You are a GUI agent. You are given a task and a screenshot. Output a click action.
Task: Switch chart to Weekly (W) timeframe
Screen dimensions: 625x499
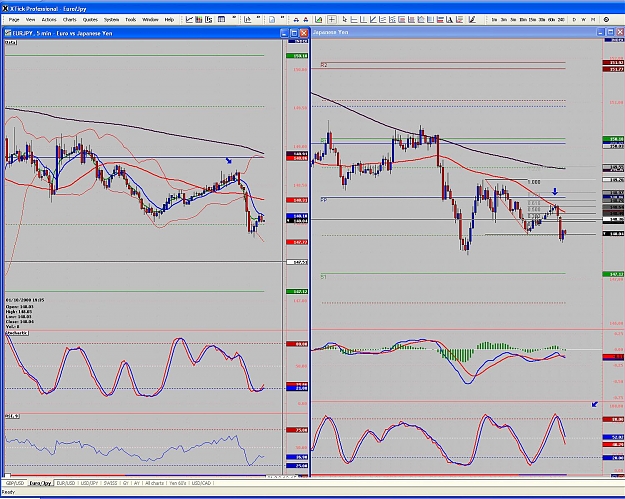coord(584,20)
